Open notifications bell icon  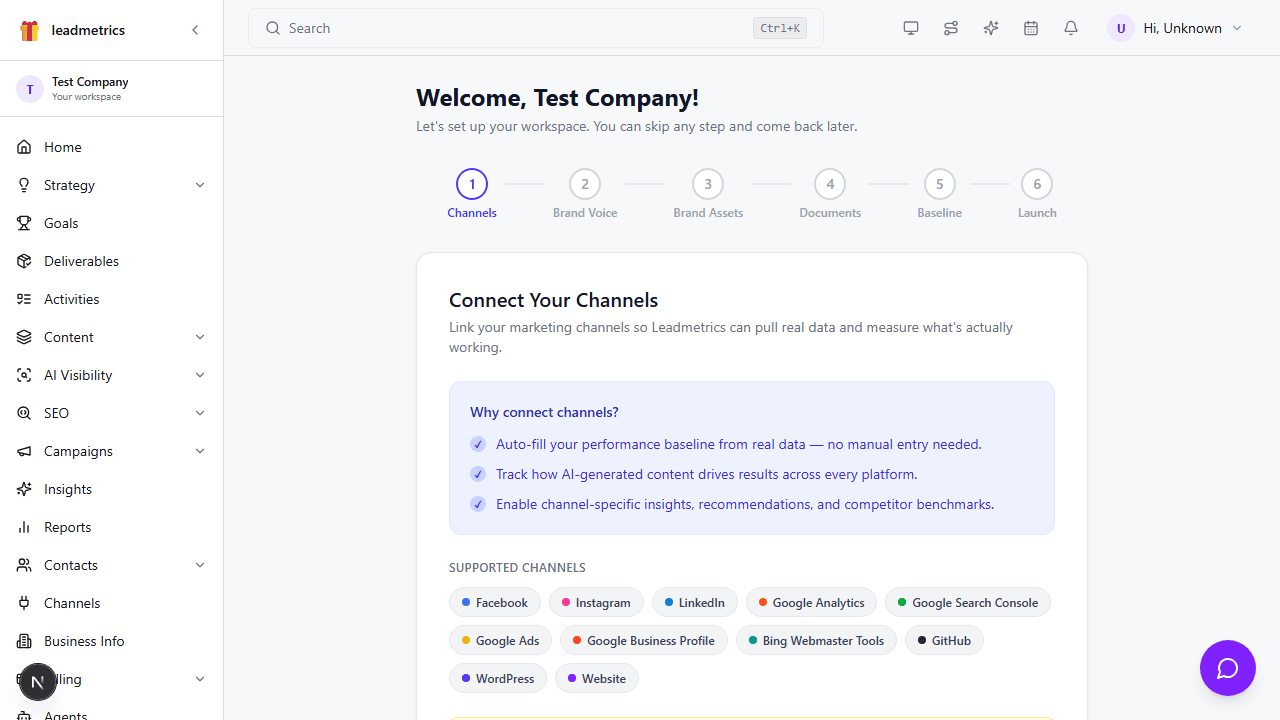pos(1071,28)
